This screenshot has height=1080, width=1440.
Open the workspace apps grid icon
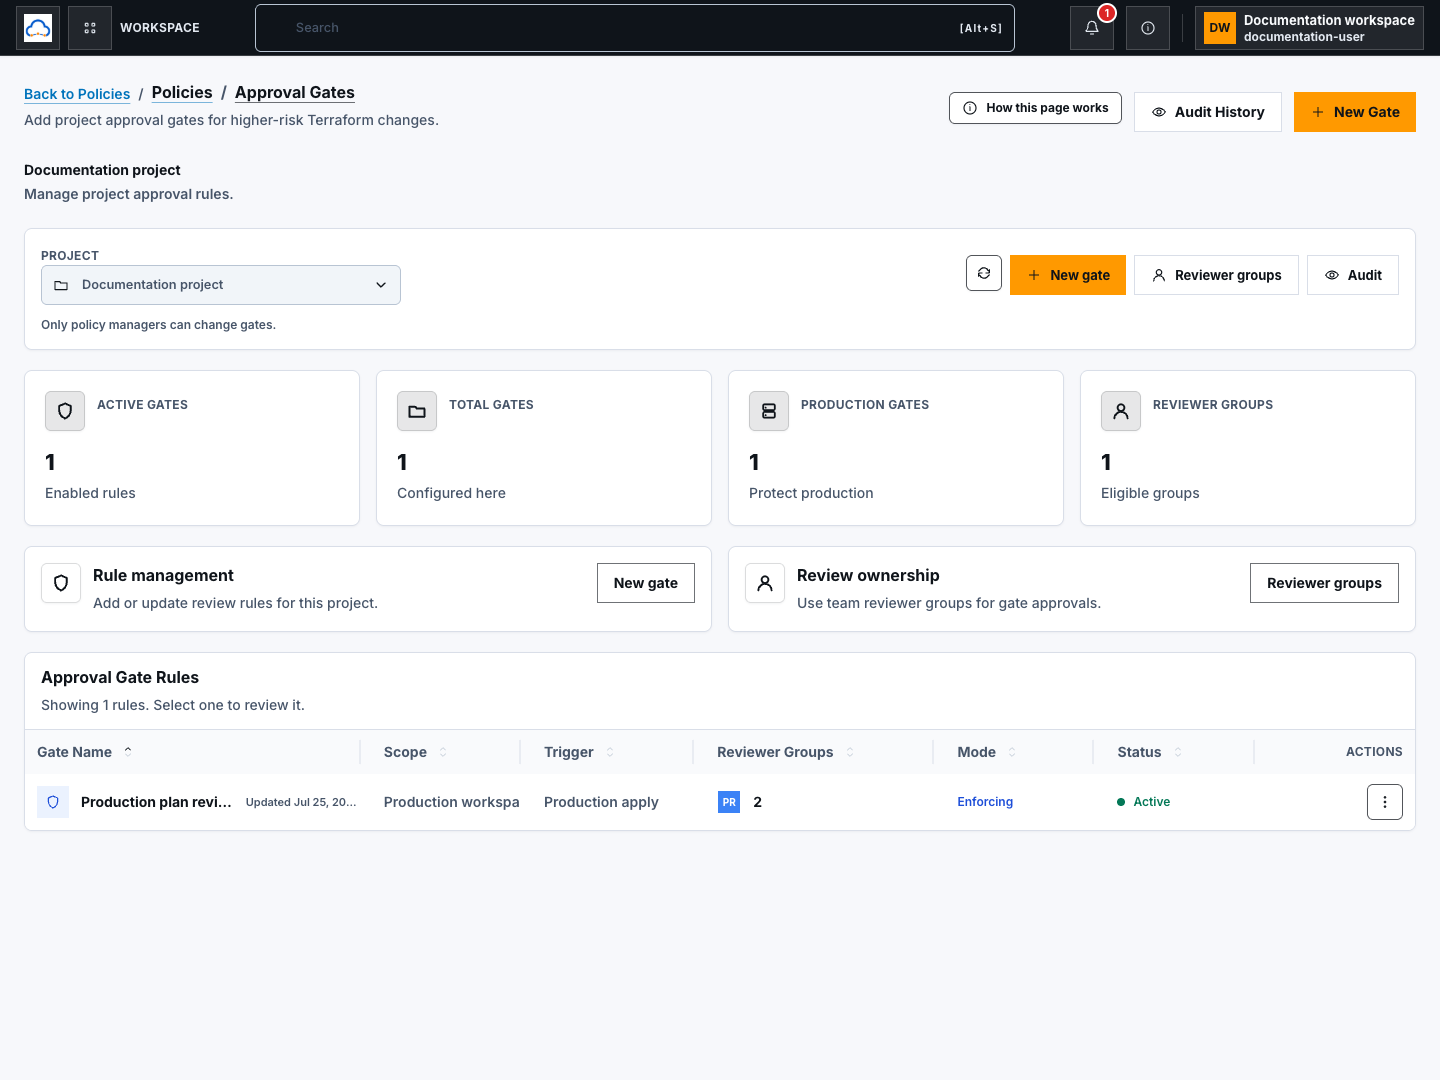tap(90, 28)
